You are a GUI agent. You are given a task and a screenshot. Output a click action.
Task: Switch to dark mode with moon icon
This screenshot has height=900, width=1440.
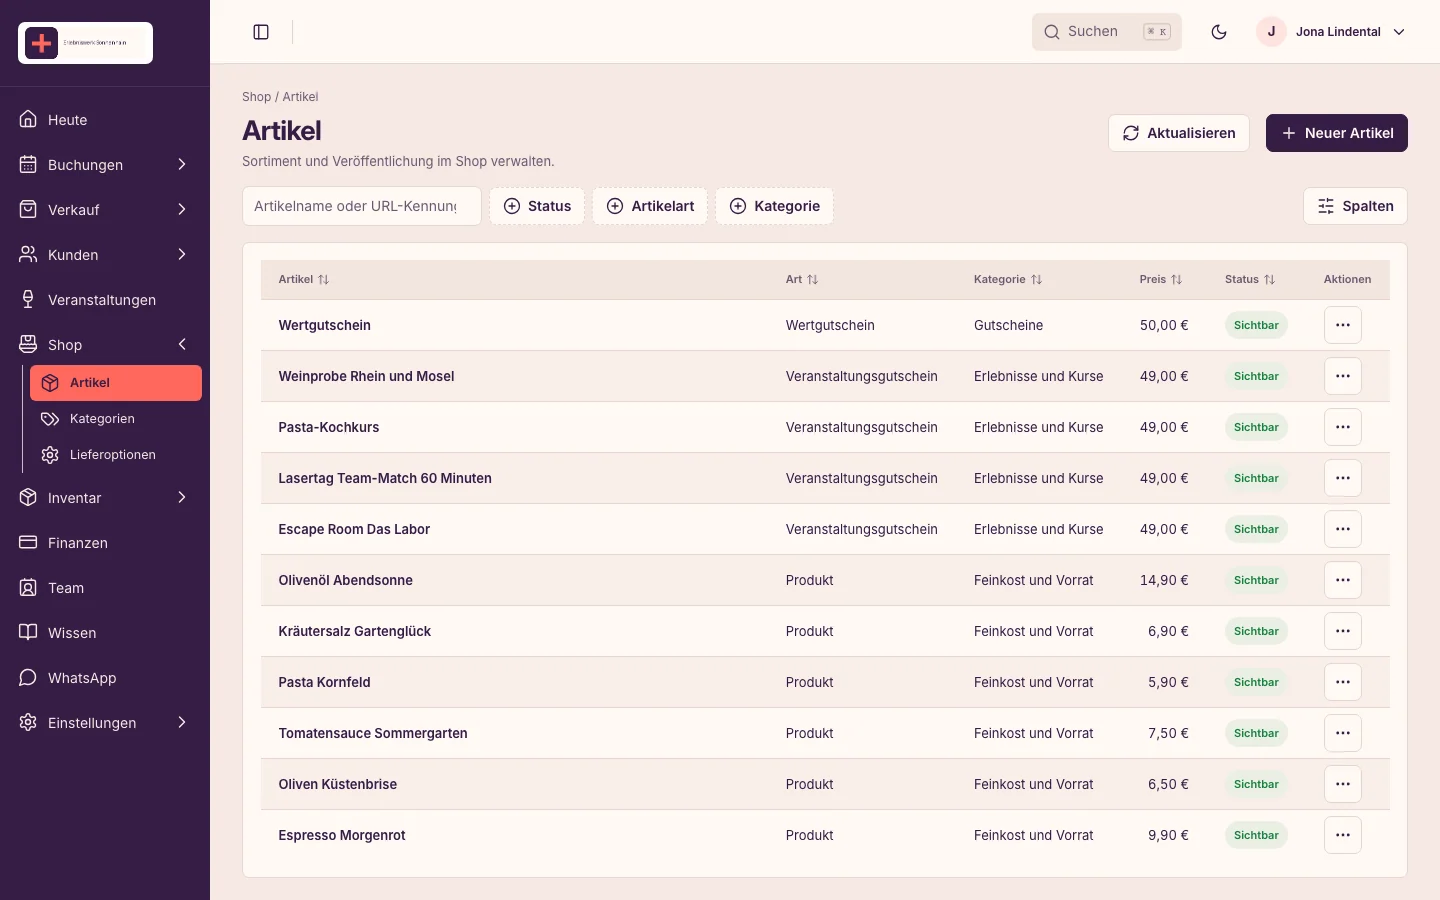point(1219,32)
